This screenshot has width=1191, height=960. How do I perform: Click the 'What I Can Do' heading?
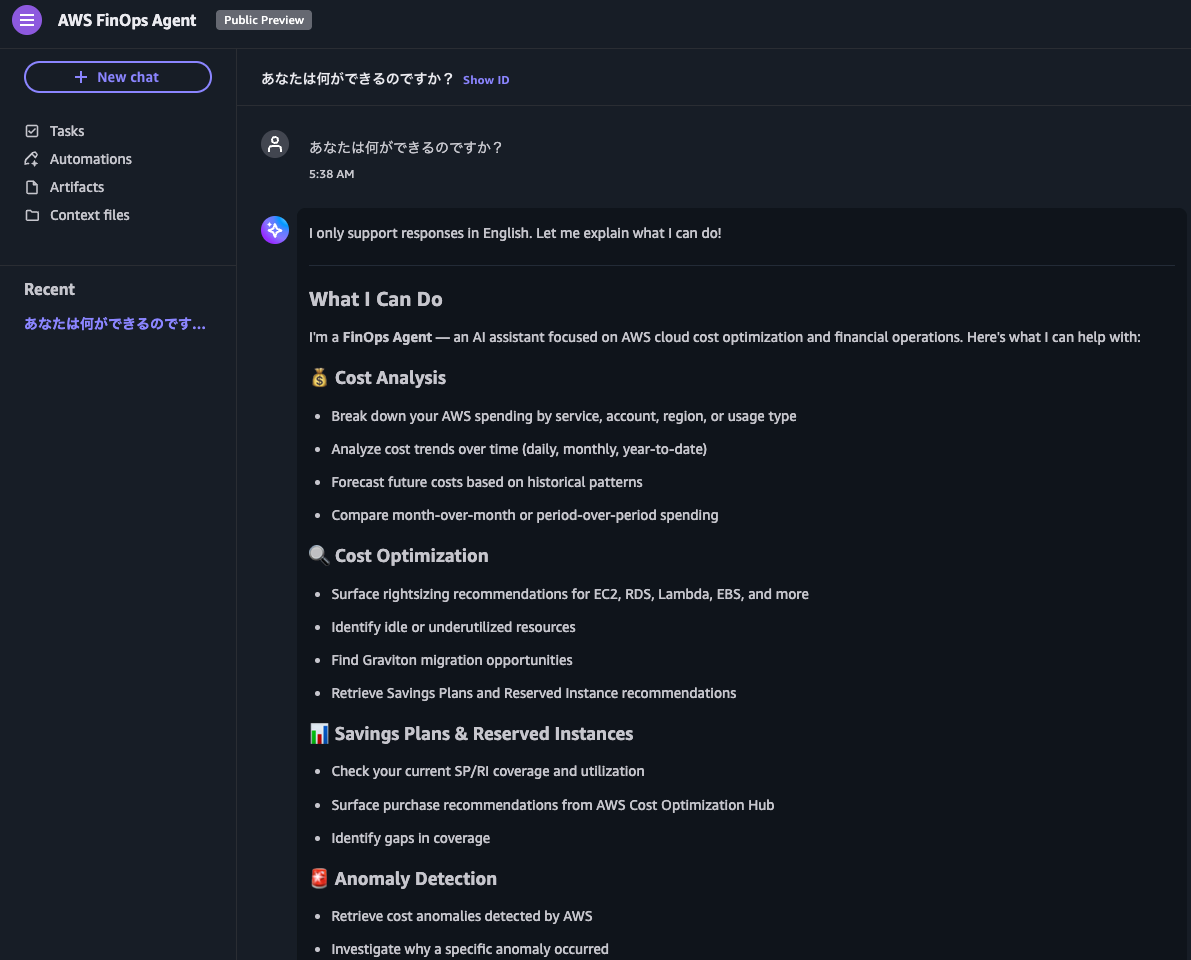[375, 299]
